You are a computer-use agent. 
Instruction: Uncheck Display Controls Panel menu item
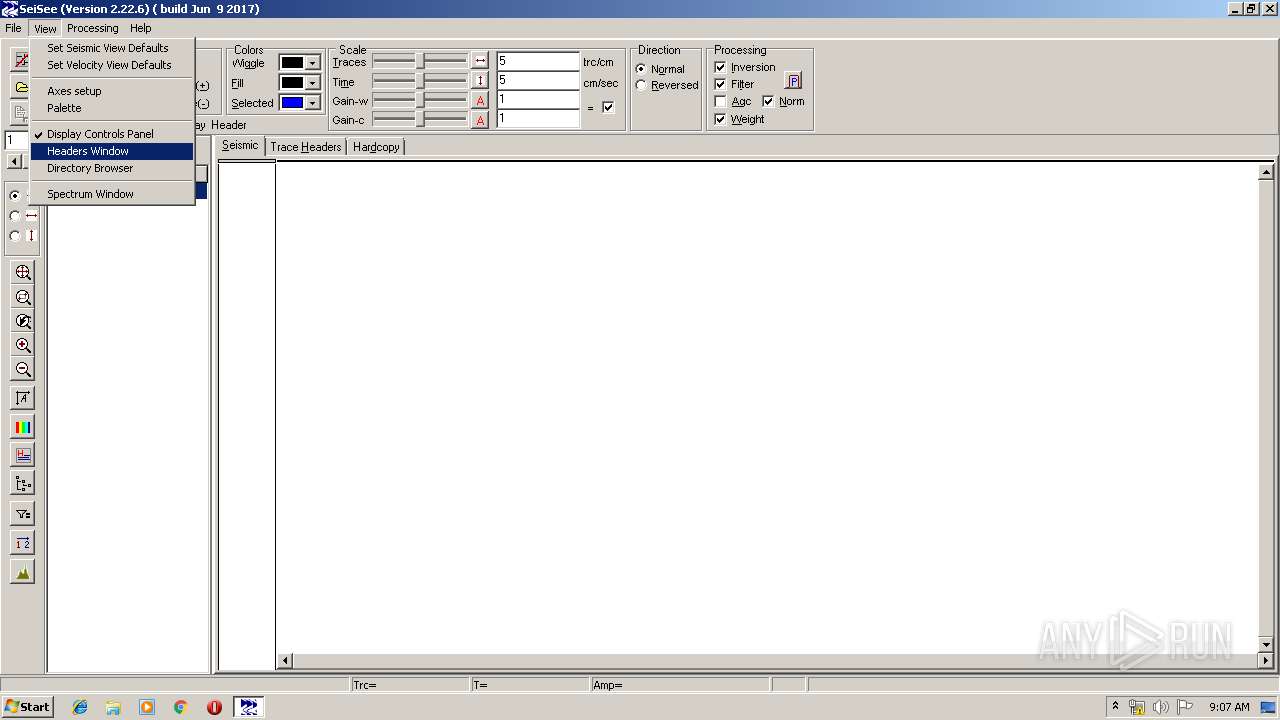click(x=112, y=134)
